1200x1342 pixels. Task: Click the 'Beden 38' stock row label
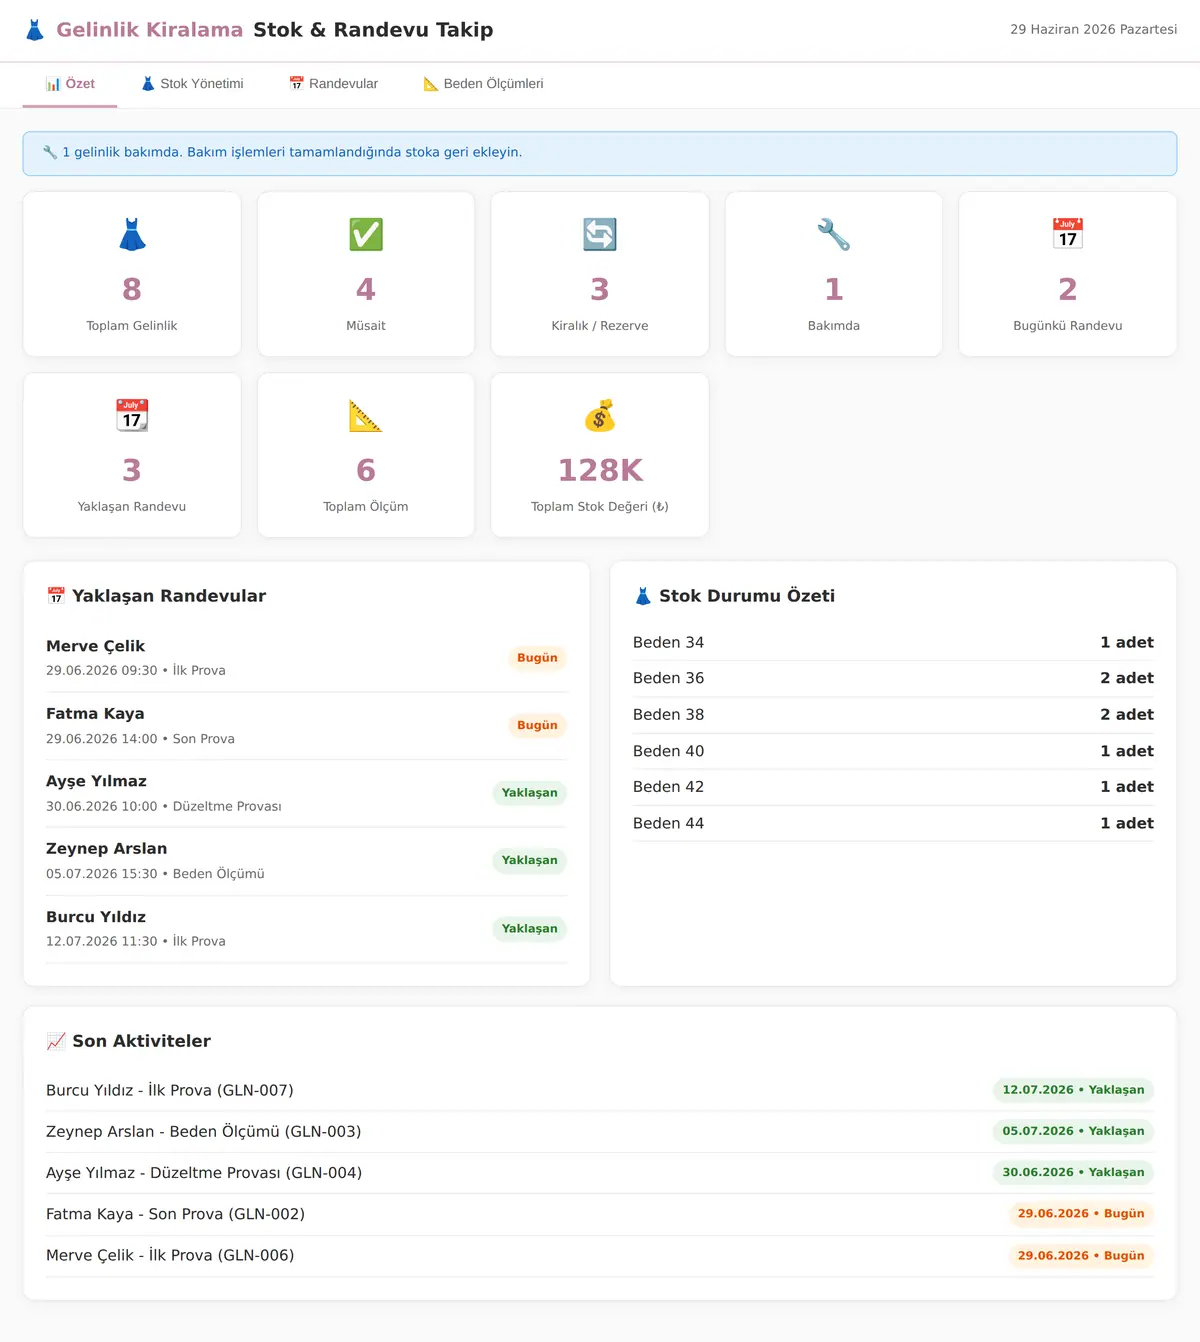[668, 714]
